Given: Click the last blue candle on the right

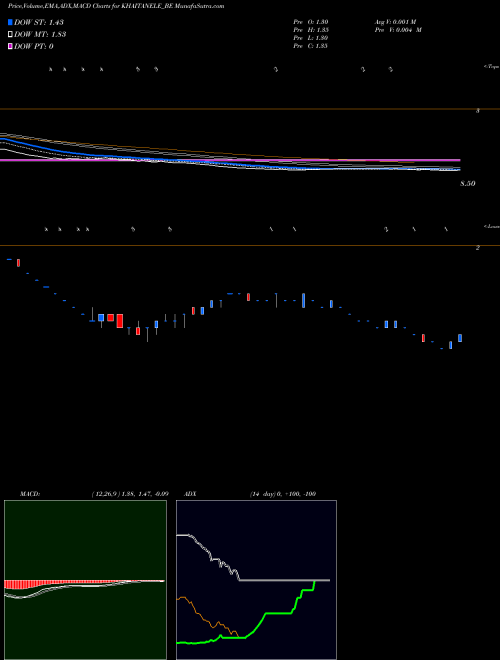Looking at the screenshot, I should coord(460,338).
